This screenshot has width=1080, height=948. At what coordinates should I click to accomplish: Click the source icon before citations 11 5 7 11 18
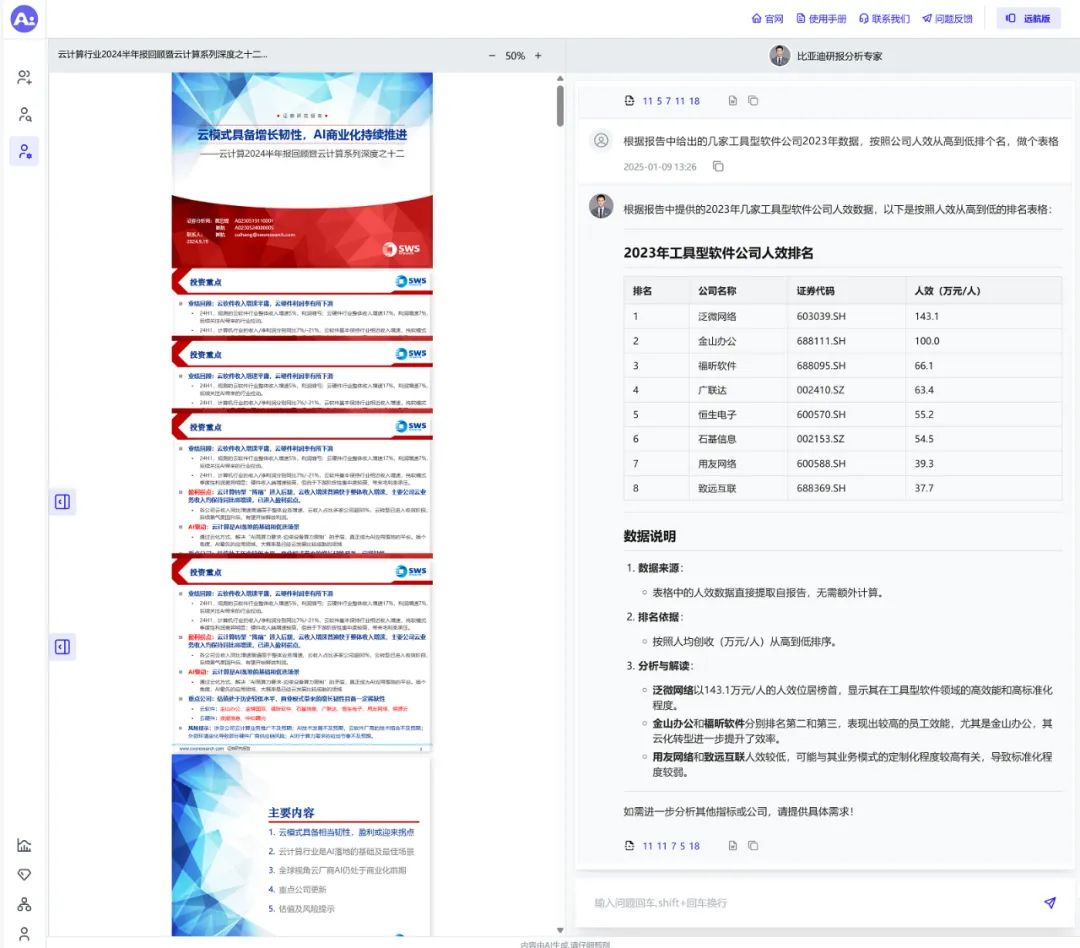pos(629,101)
